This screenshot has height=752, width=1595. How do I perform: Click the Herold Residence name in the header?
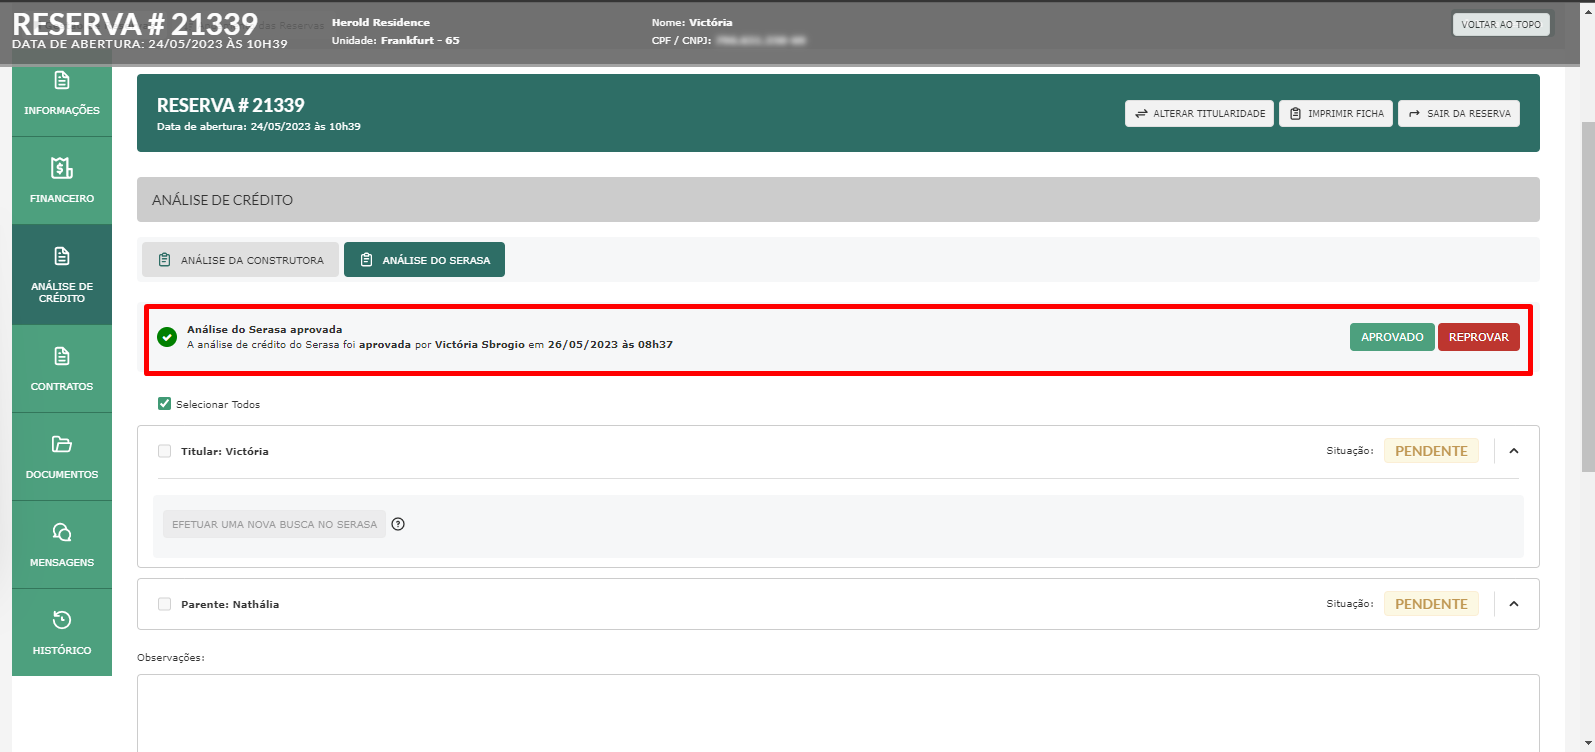(381, 22)
